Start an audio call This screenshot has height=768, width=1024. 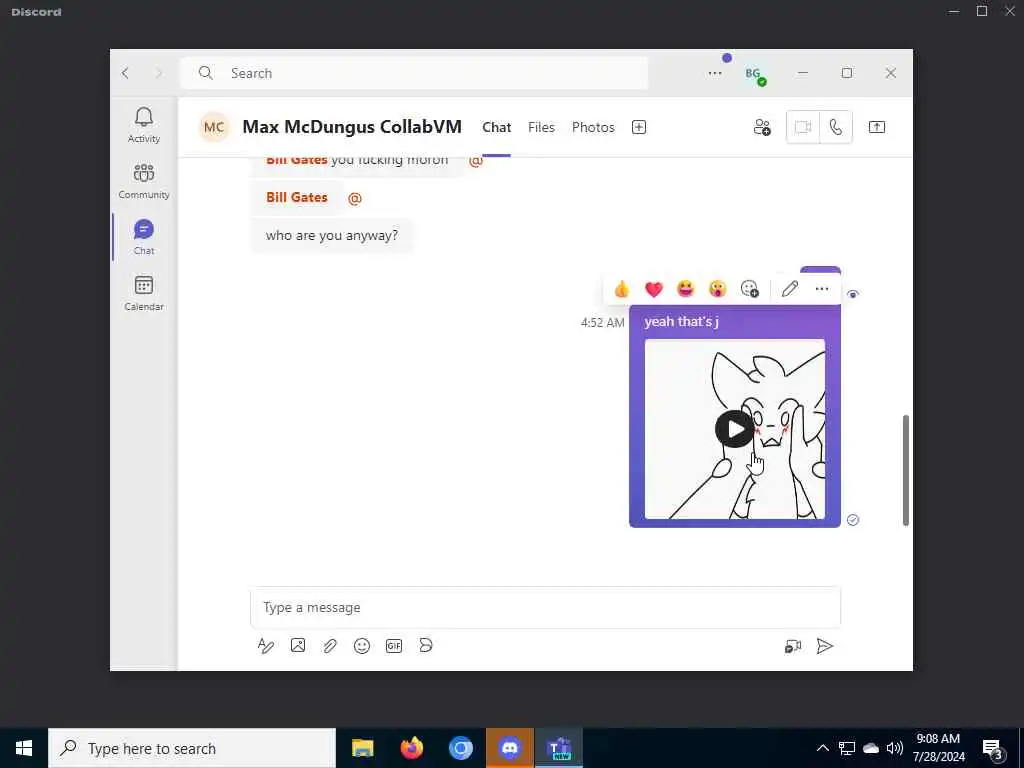click(836, 127)
